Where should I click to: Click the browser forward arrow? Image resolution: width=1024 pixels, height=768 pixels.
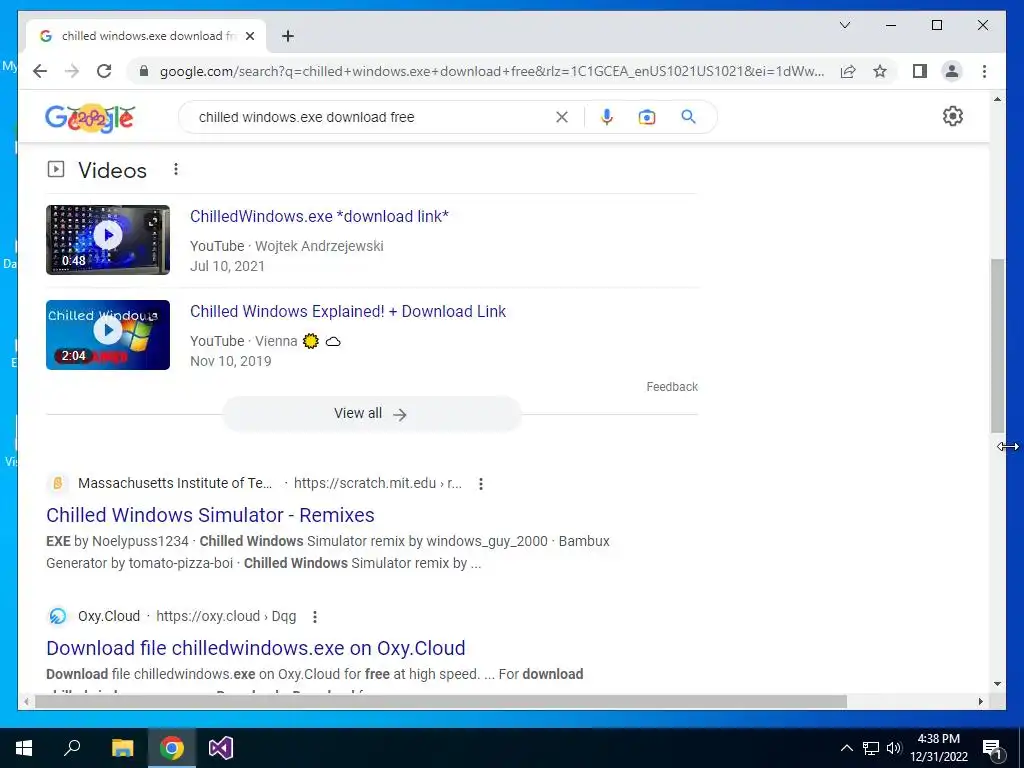coord(72,71)
